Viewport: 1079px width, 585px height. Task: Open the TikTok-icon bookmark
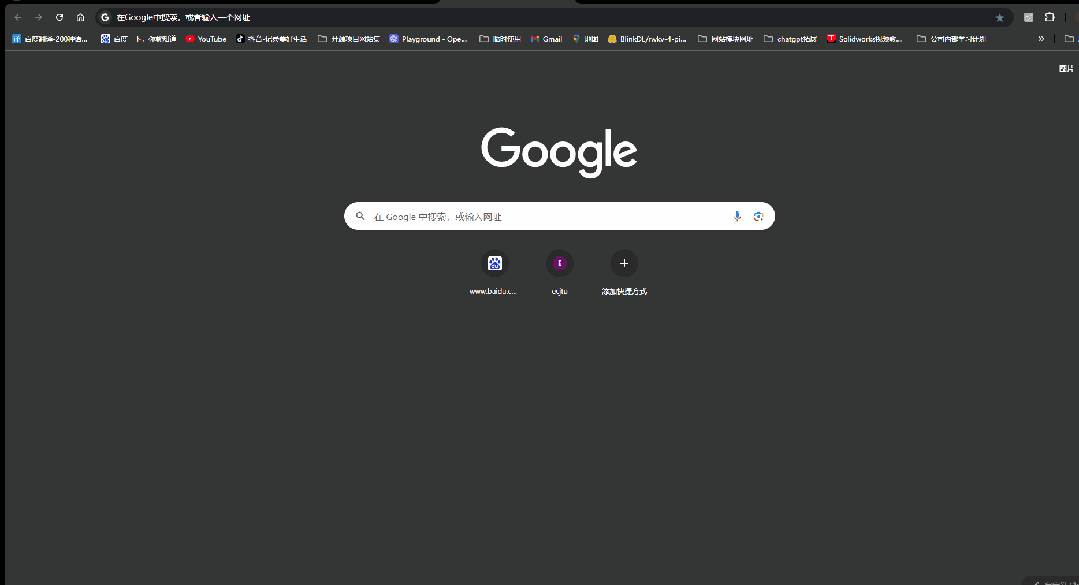coord(271,39)
